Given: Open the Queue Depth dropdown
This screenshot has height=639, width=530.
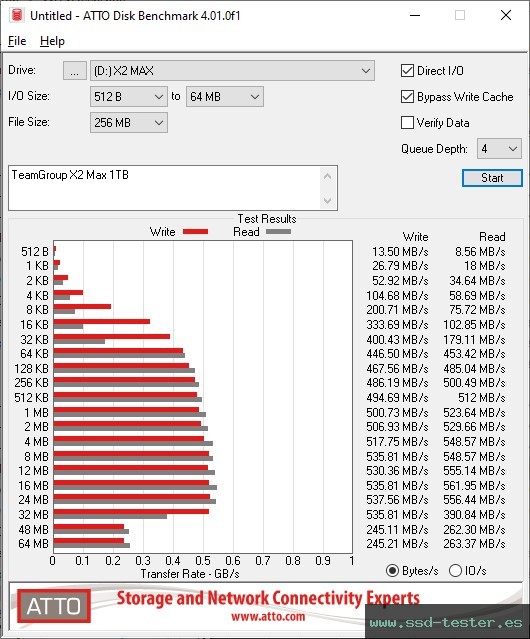Looking at the screenshot, I should point(499,149).
